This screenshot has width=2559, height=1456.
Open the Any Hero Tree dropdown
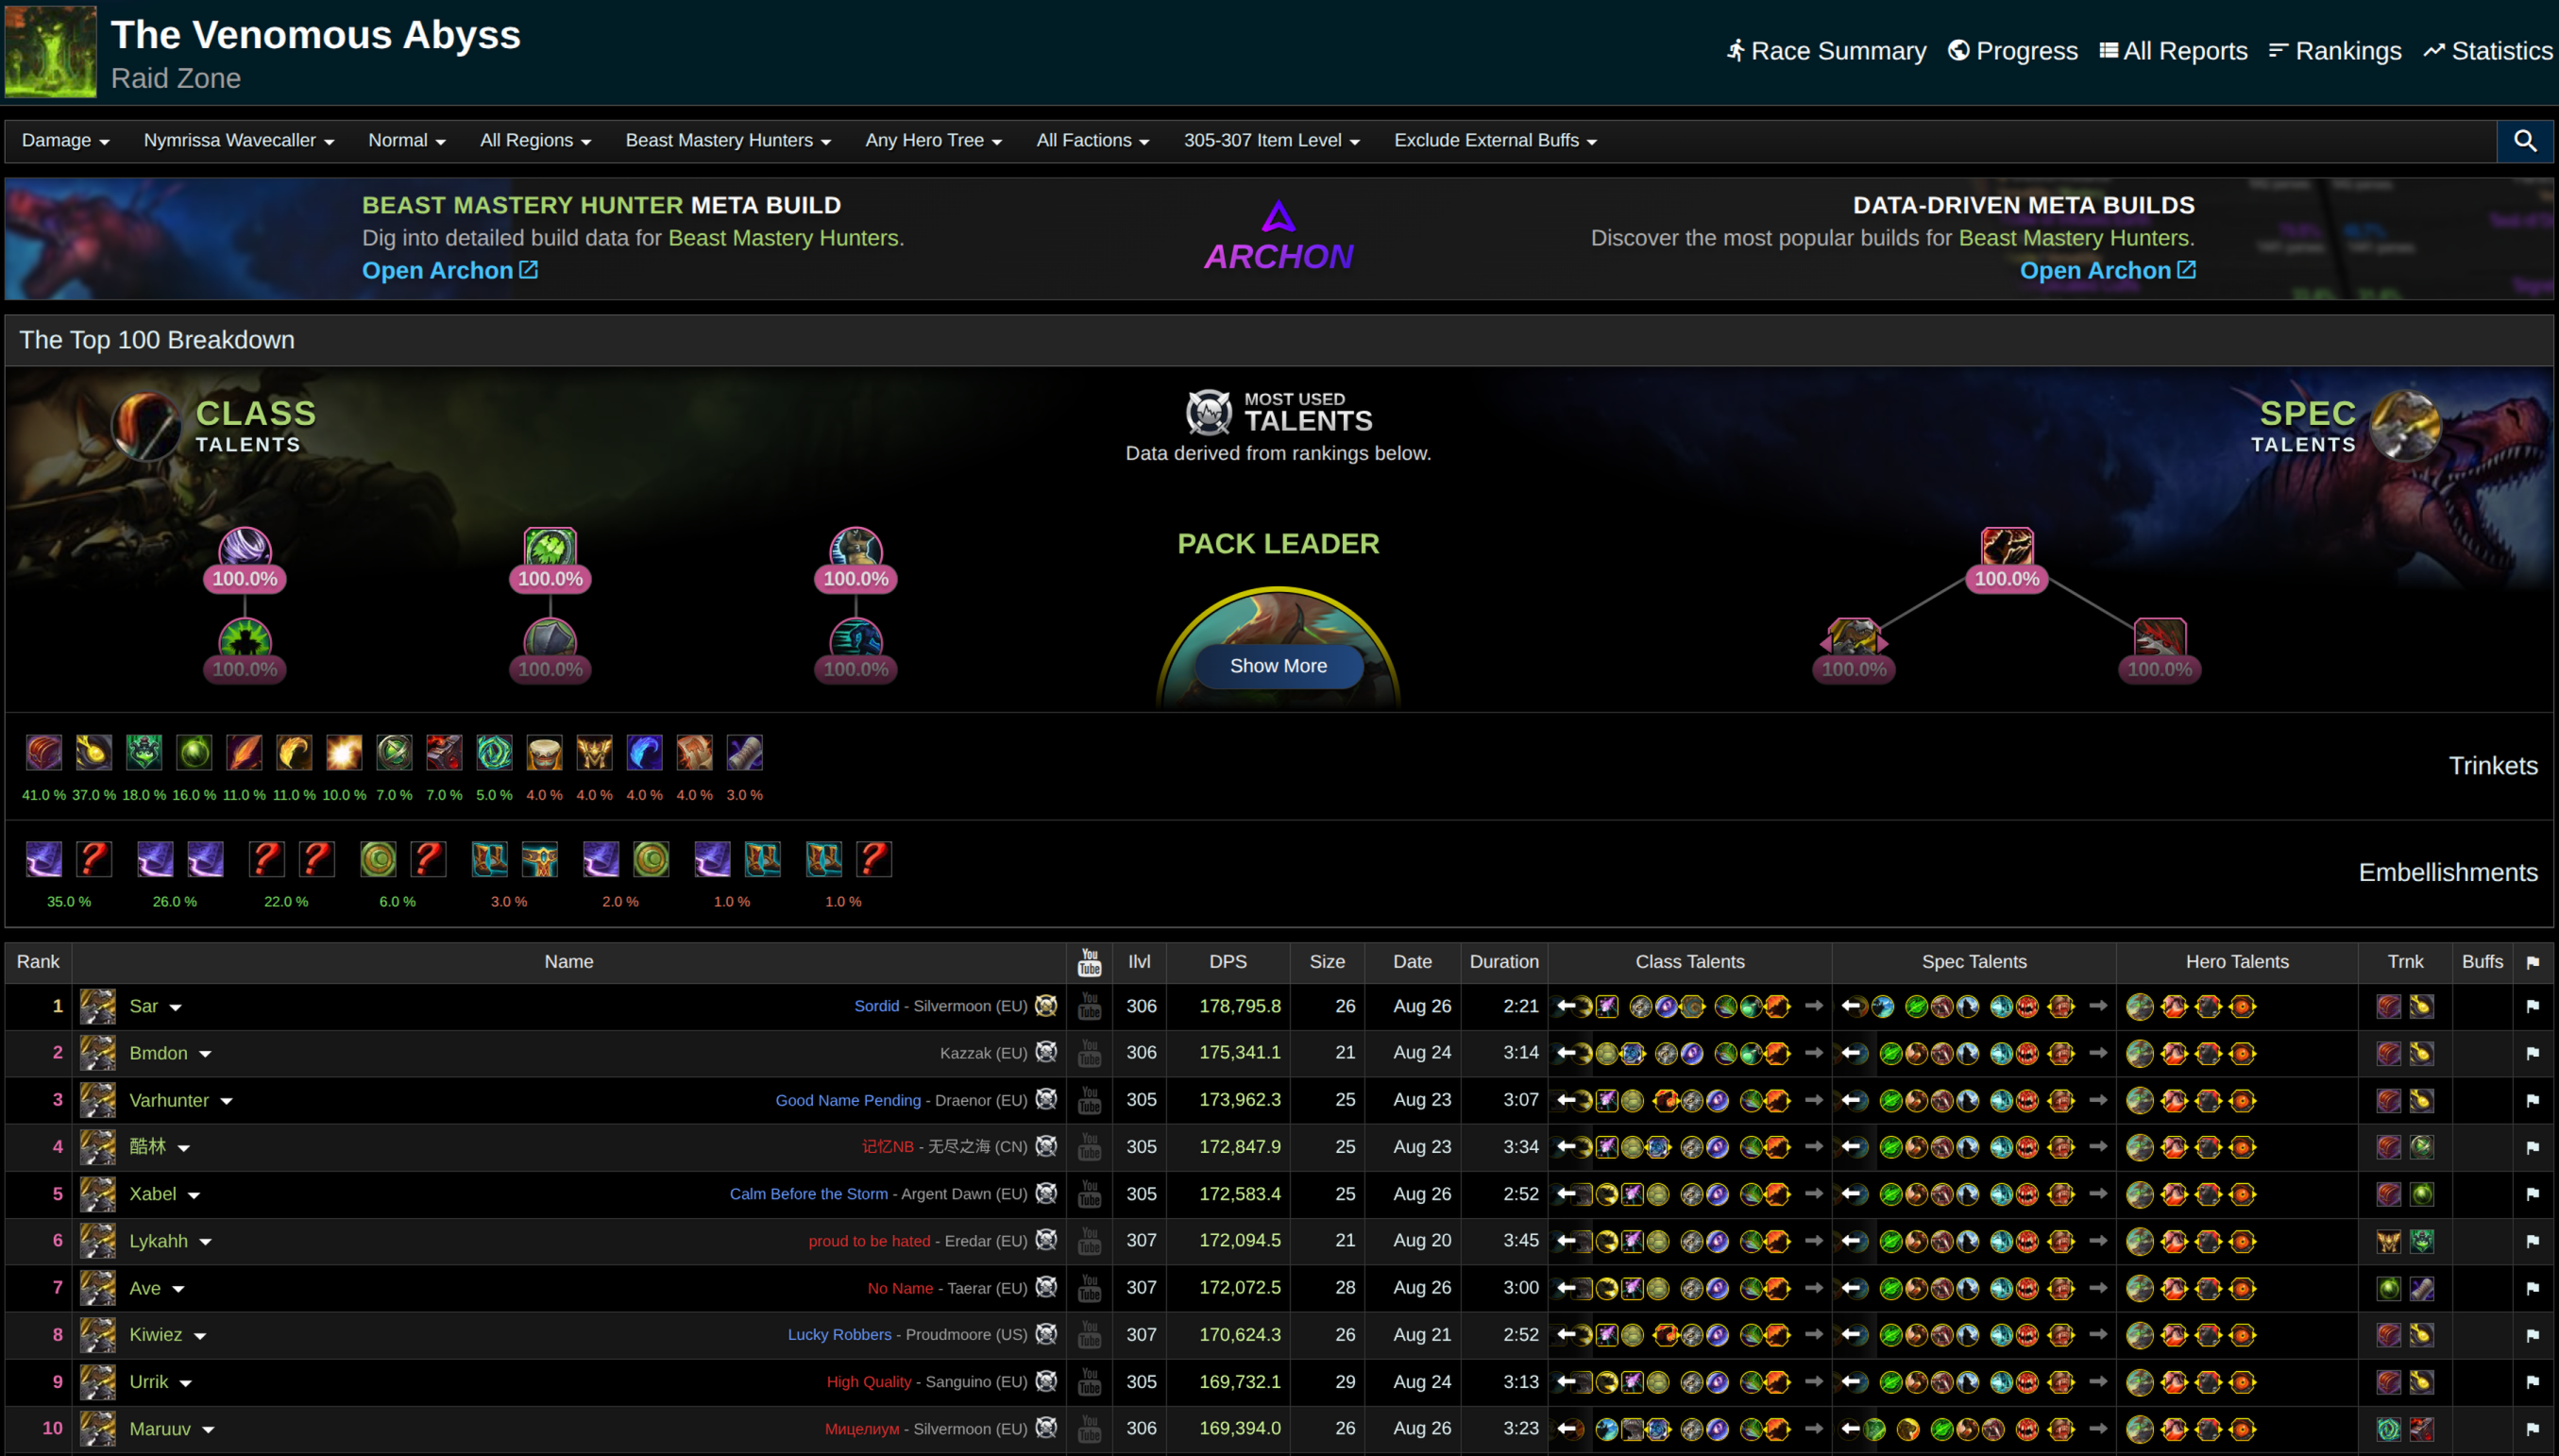pos(933,141)
